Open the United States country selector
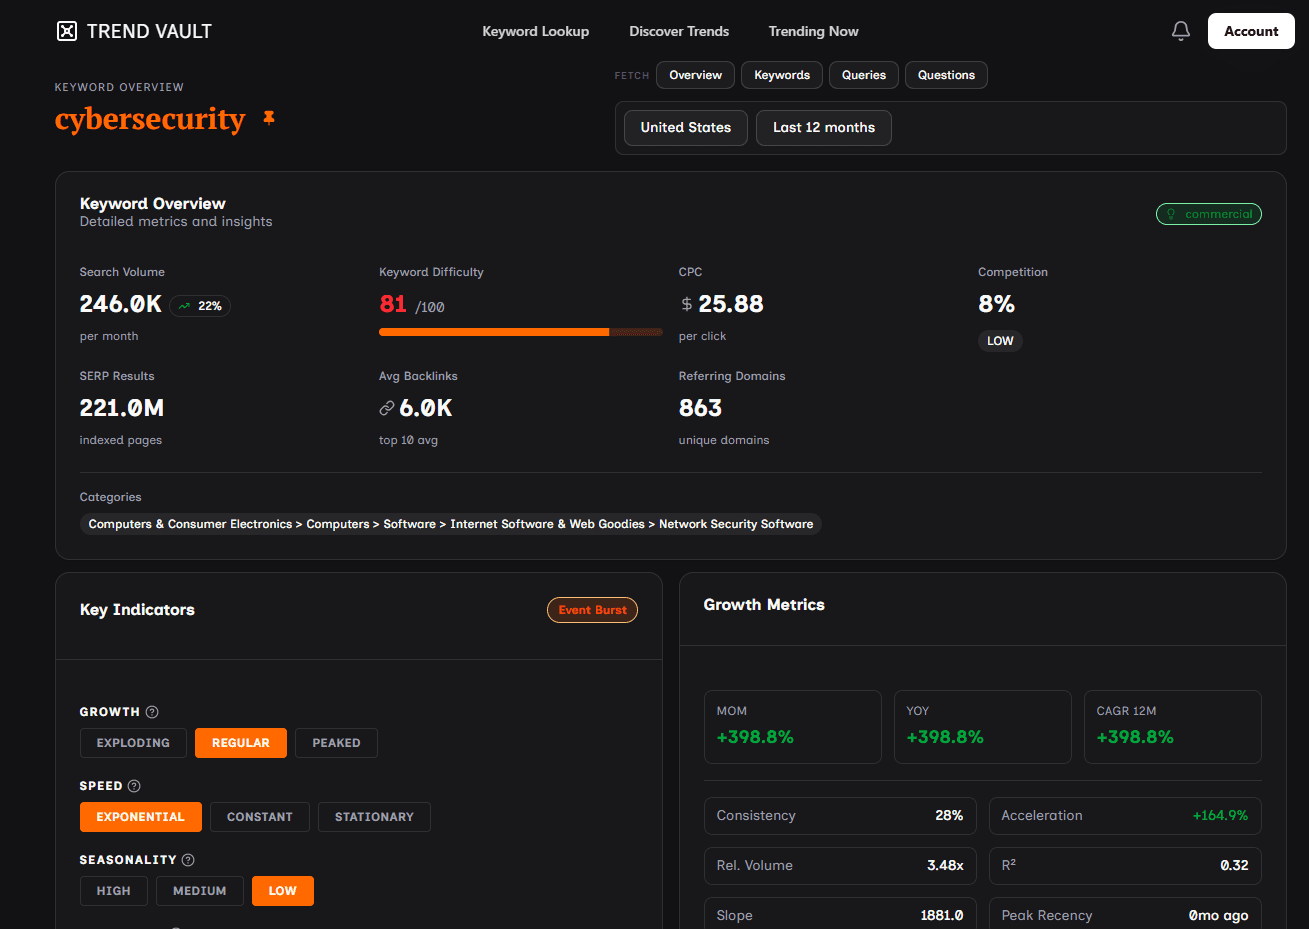The image size is (1309, 929). coord(686,128)
